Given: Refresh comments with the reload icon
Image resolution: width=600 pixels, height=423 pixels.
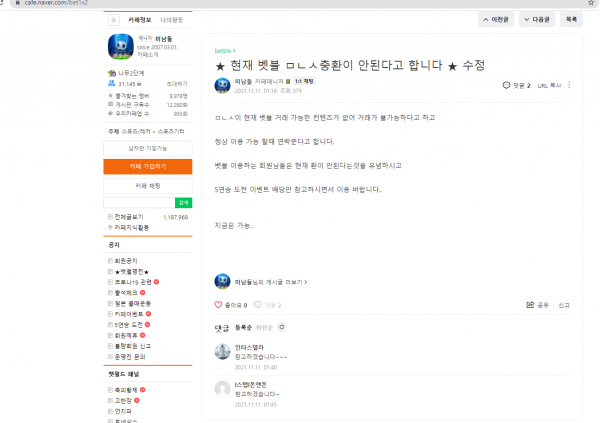Looking at the screenshot, I should 282,327.
